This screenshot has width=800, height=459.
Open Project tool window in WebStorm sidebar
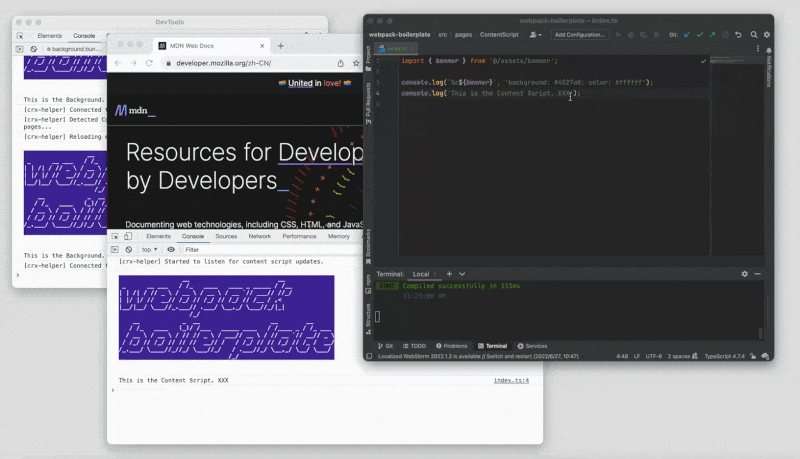(x=368, y=57)
